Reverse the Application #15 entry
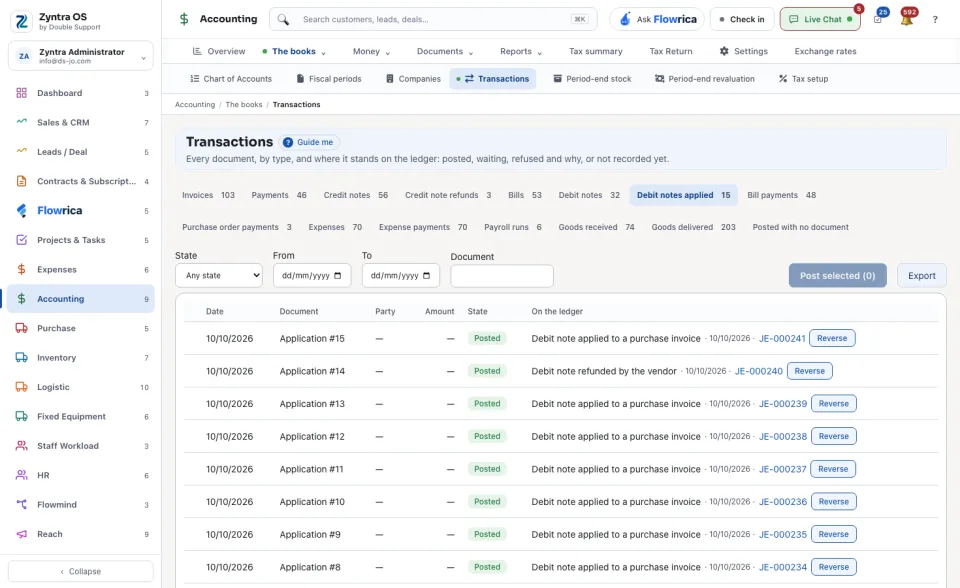Viewport: 960px width, 588px height. pos(832,338)
